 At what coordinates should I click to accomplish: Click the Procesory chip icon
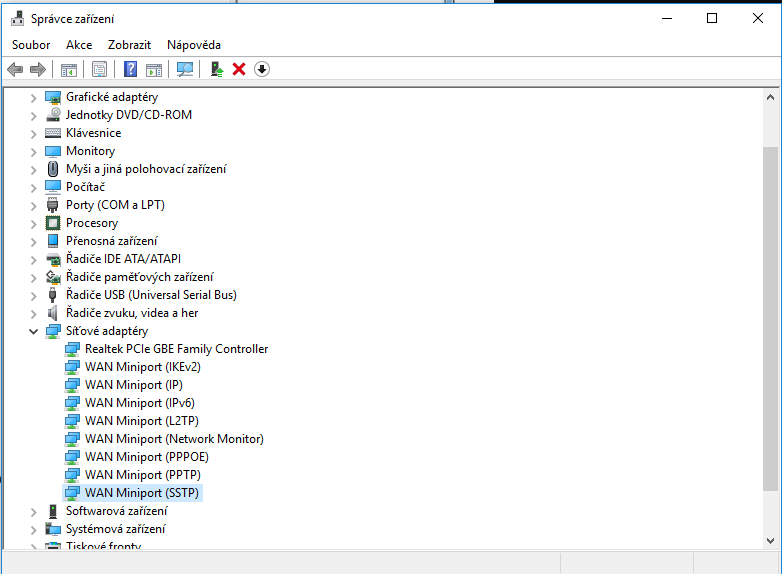pos(53,223)
